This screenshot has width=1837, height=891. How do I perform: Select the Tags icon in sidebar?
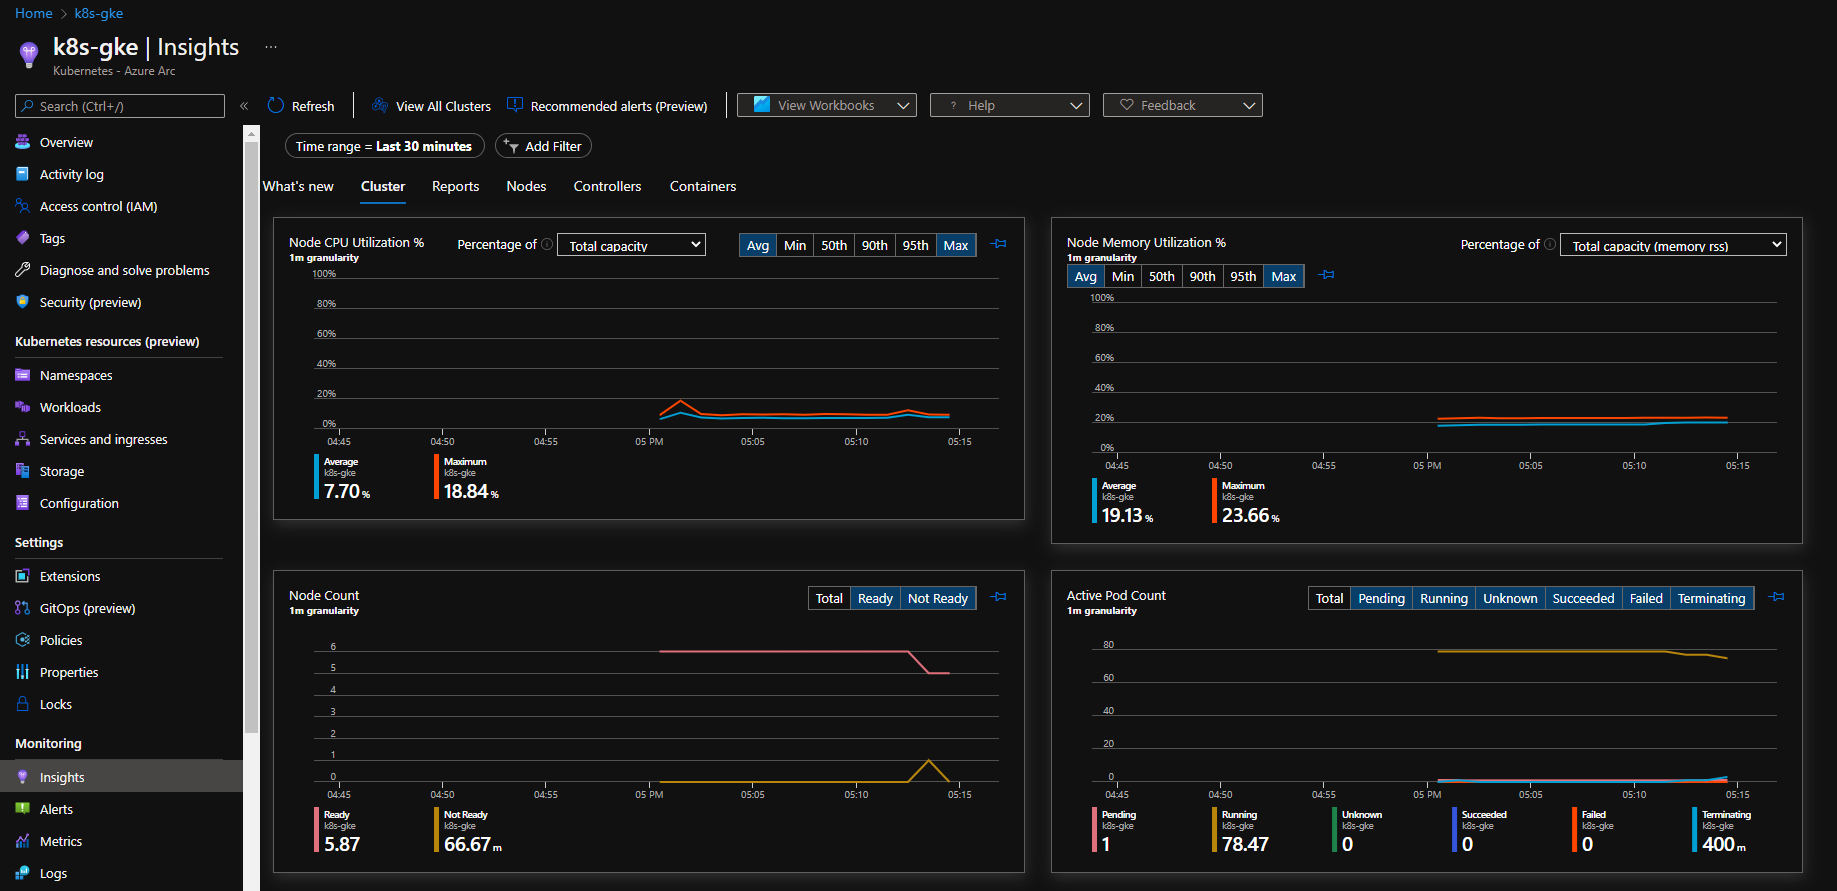point(22,238)
